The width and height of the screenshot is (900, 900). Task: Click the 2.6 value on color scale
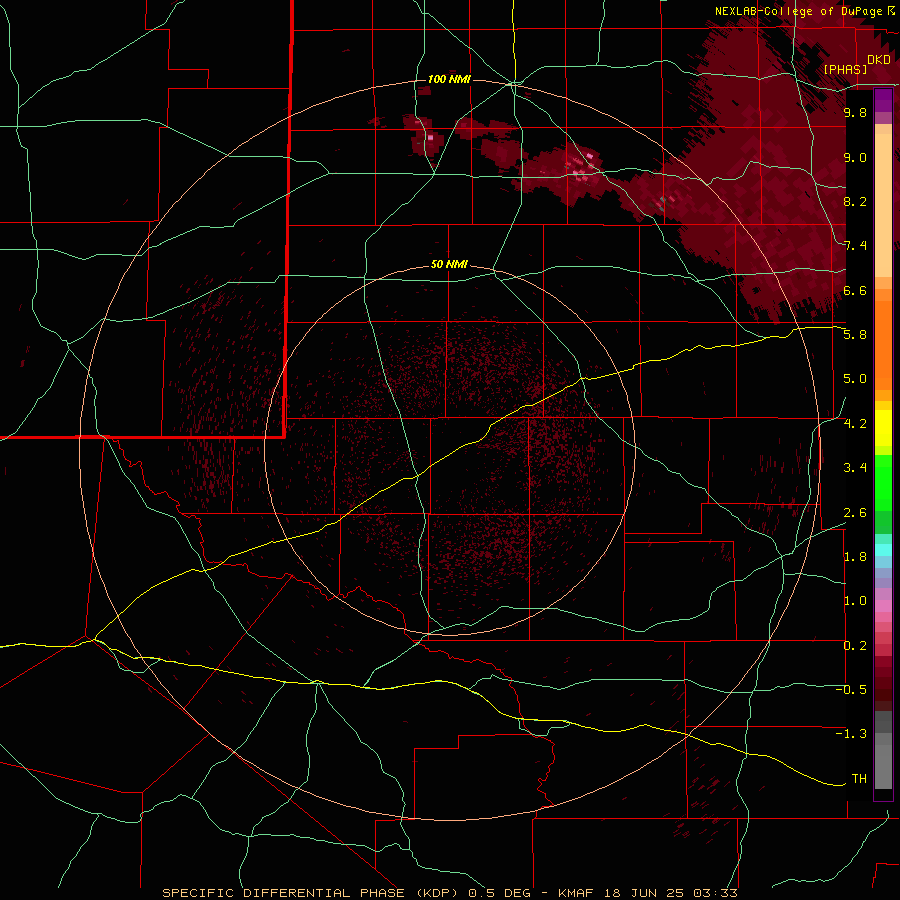pos(855,513)
